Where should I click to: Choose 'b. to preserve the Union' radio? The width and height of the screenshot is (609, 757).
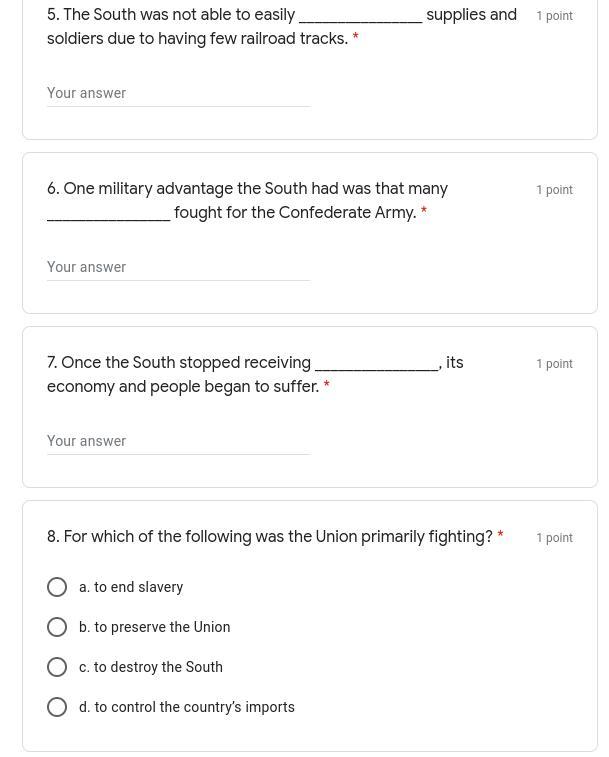click(x=57, y=627)
